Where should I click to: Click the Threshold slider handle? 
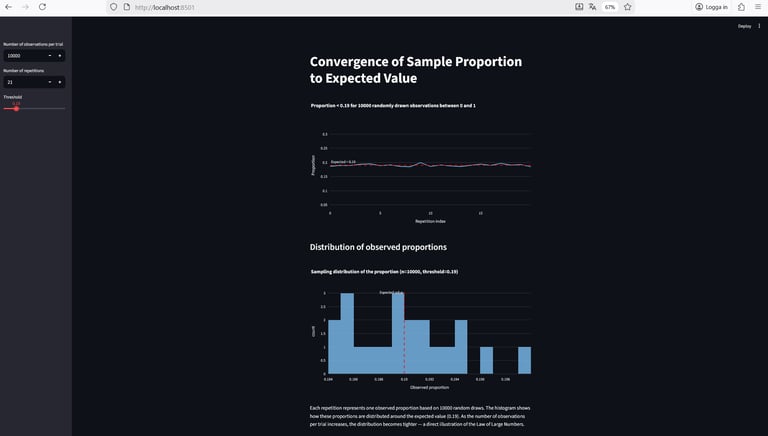pos(16,108)
